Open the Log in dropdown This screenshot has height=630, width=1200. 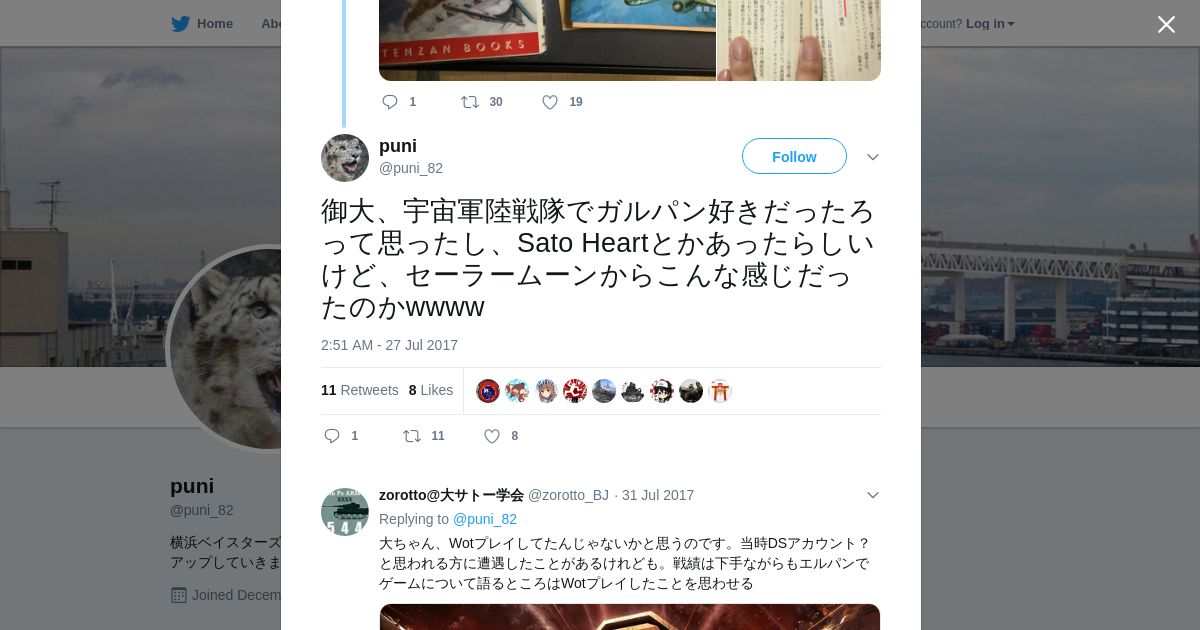990,24
